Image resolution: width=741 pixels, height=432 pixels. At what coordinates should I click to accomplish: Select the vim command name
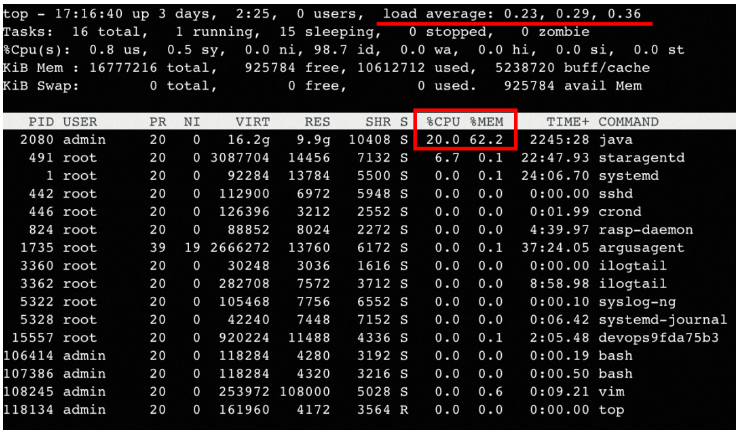click(611, 392)
